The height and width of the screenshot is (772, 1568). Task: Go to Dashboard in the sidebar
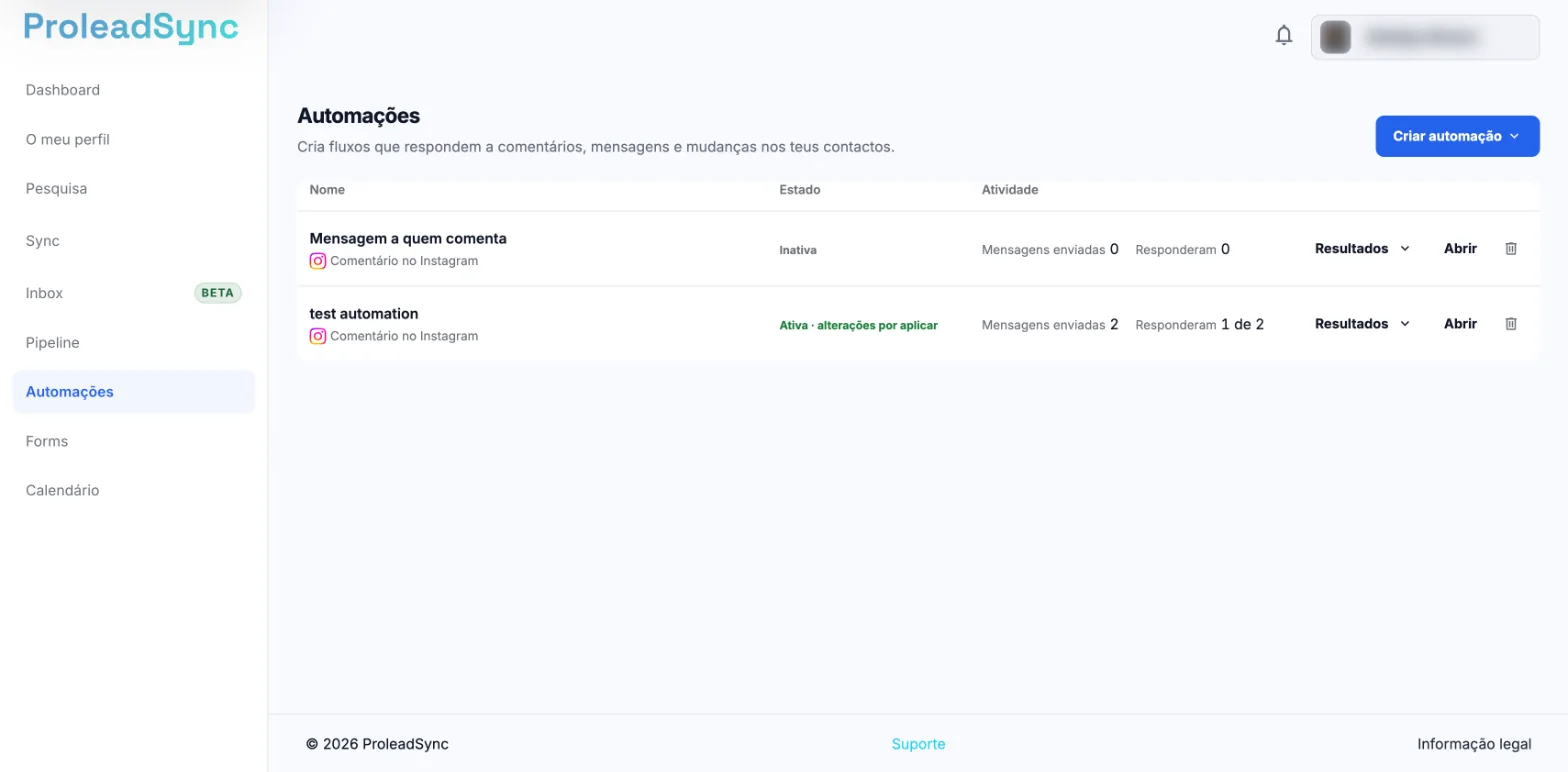point(63,90)
